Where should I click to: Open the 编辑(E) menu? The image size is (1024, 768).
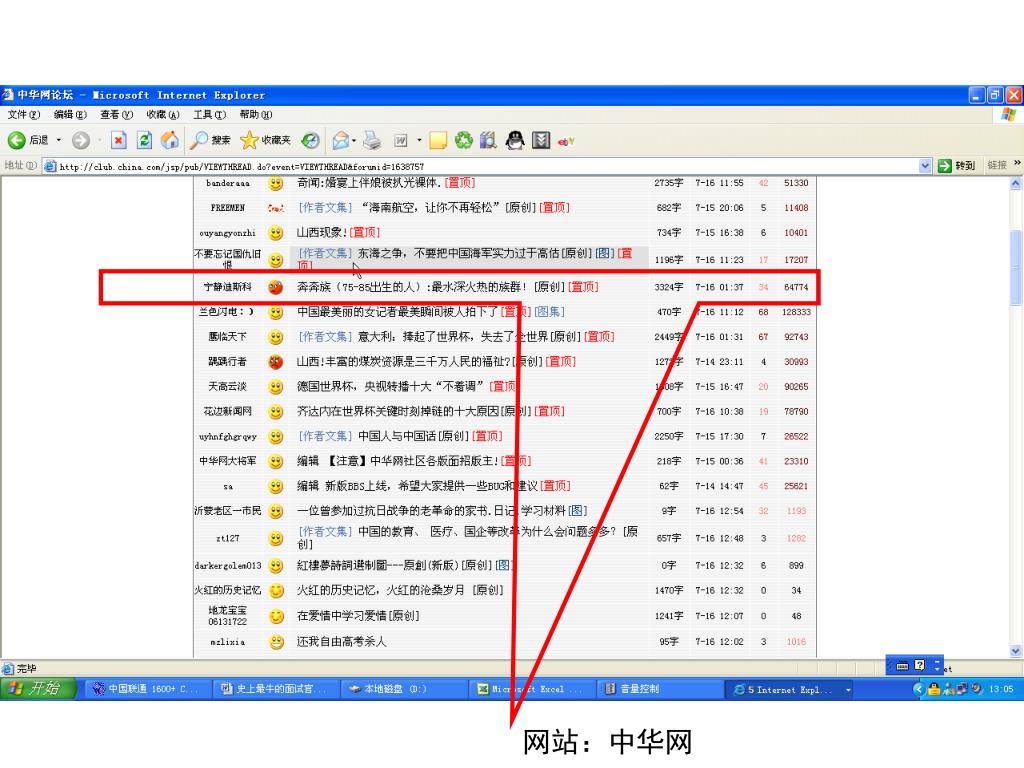[70, 115]
